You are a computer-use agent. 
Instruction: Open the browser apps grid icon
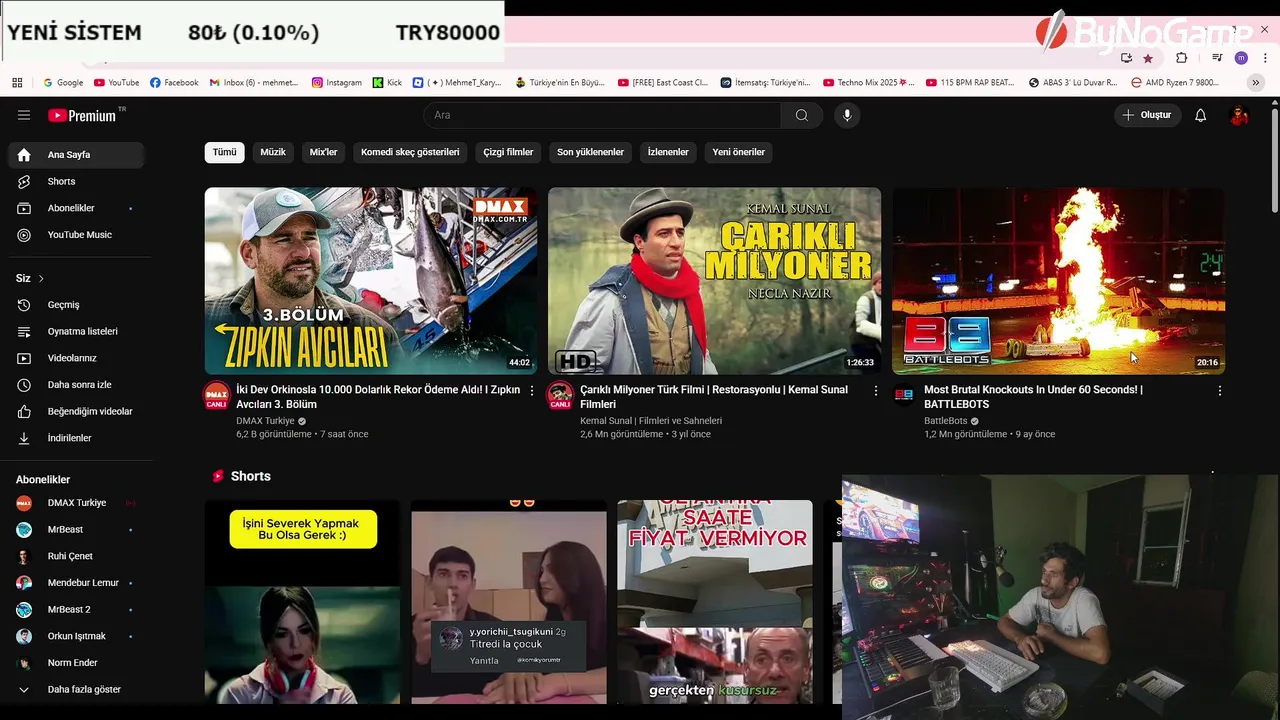point(17,83)
